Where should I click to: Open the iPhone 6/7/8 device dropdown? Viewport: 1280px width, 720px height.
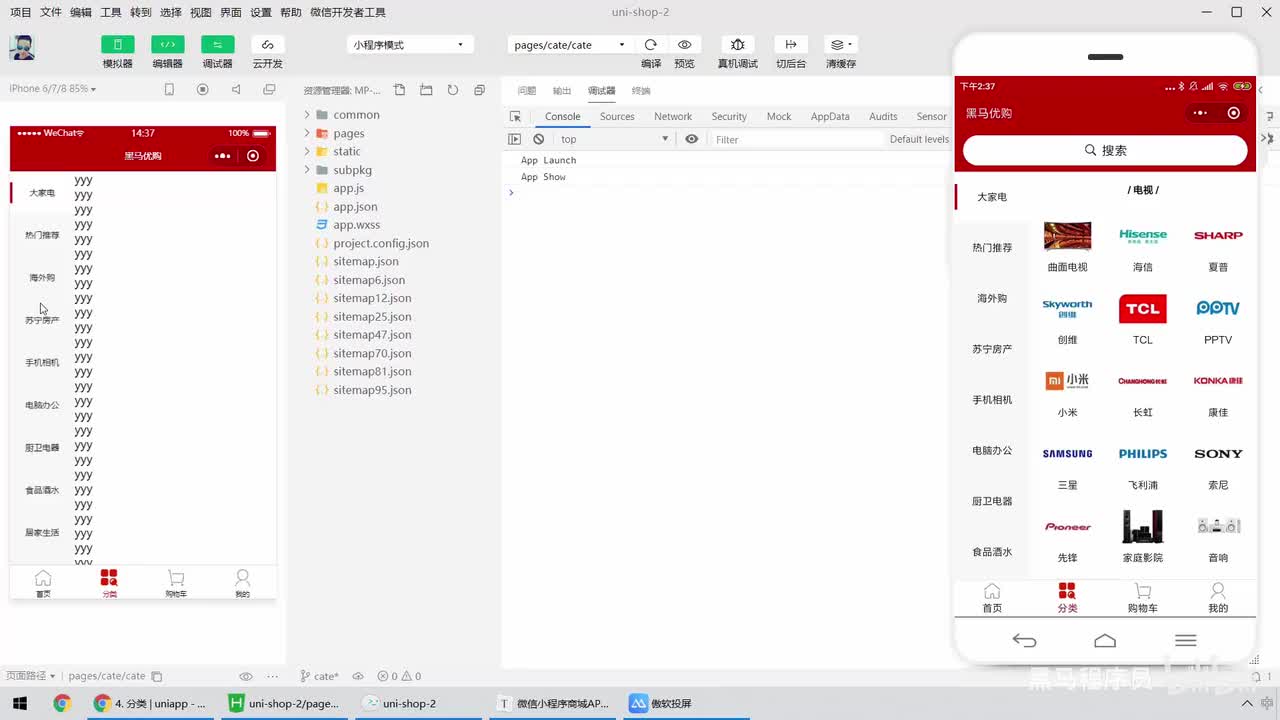[52, 89]
